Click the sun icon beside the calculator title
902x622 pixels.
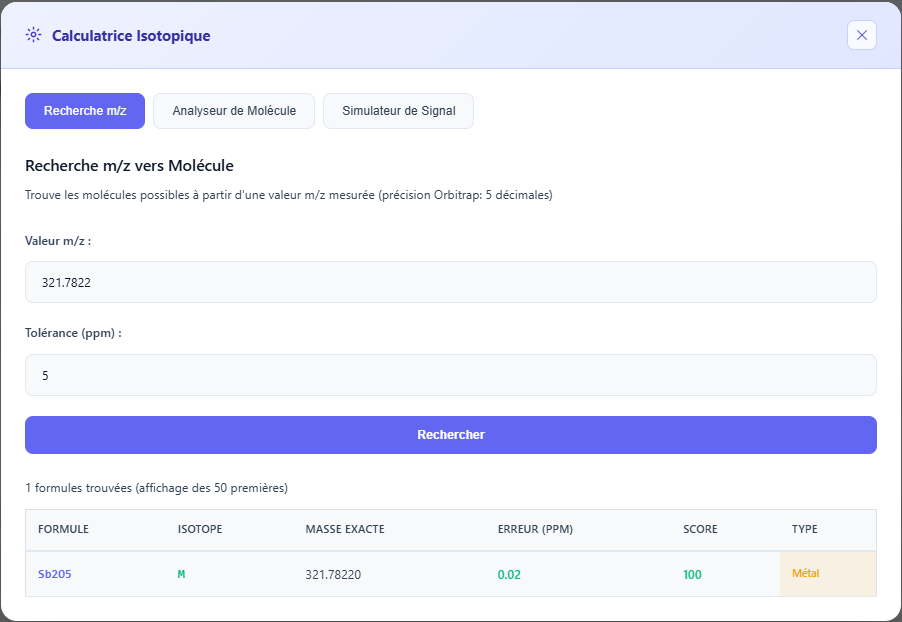pyautogui.click(x=32, y=34)
